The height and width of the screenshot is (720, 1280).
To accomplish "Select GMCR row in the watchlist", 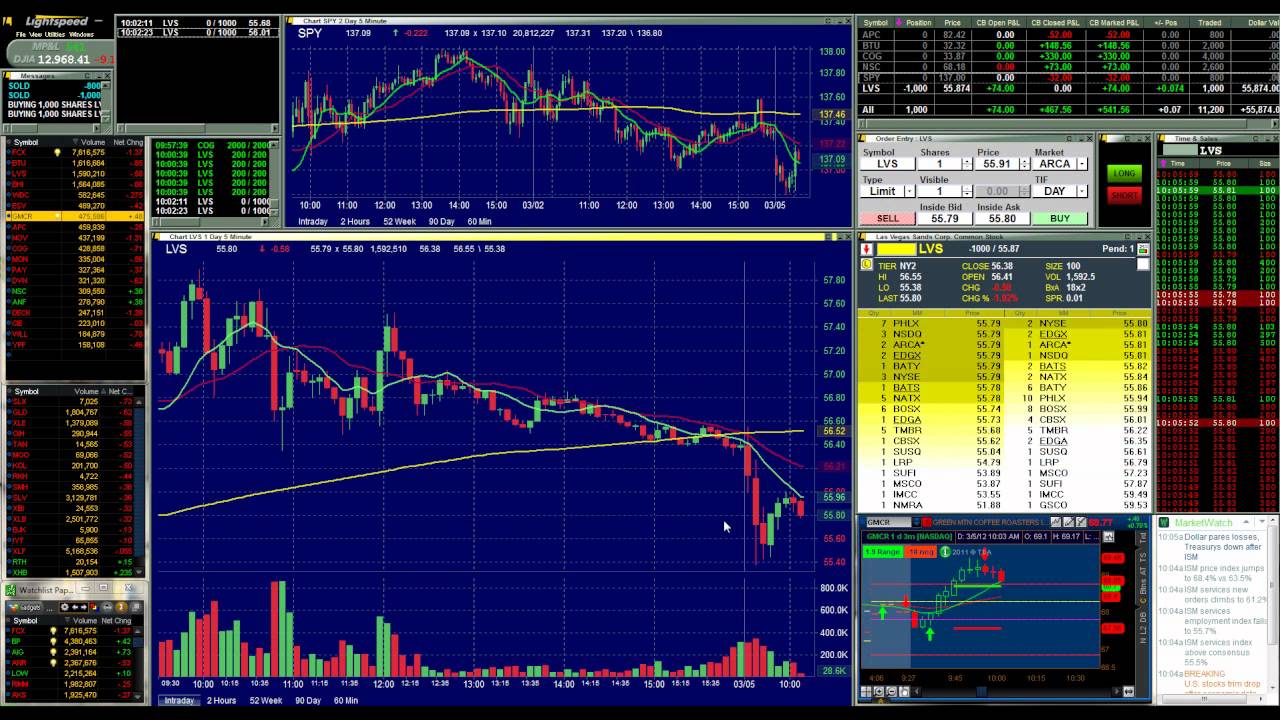I will (75, 216).
